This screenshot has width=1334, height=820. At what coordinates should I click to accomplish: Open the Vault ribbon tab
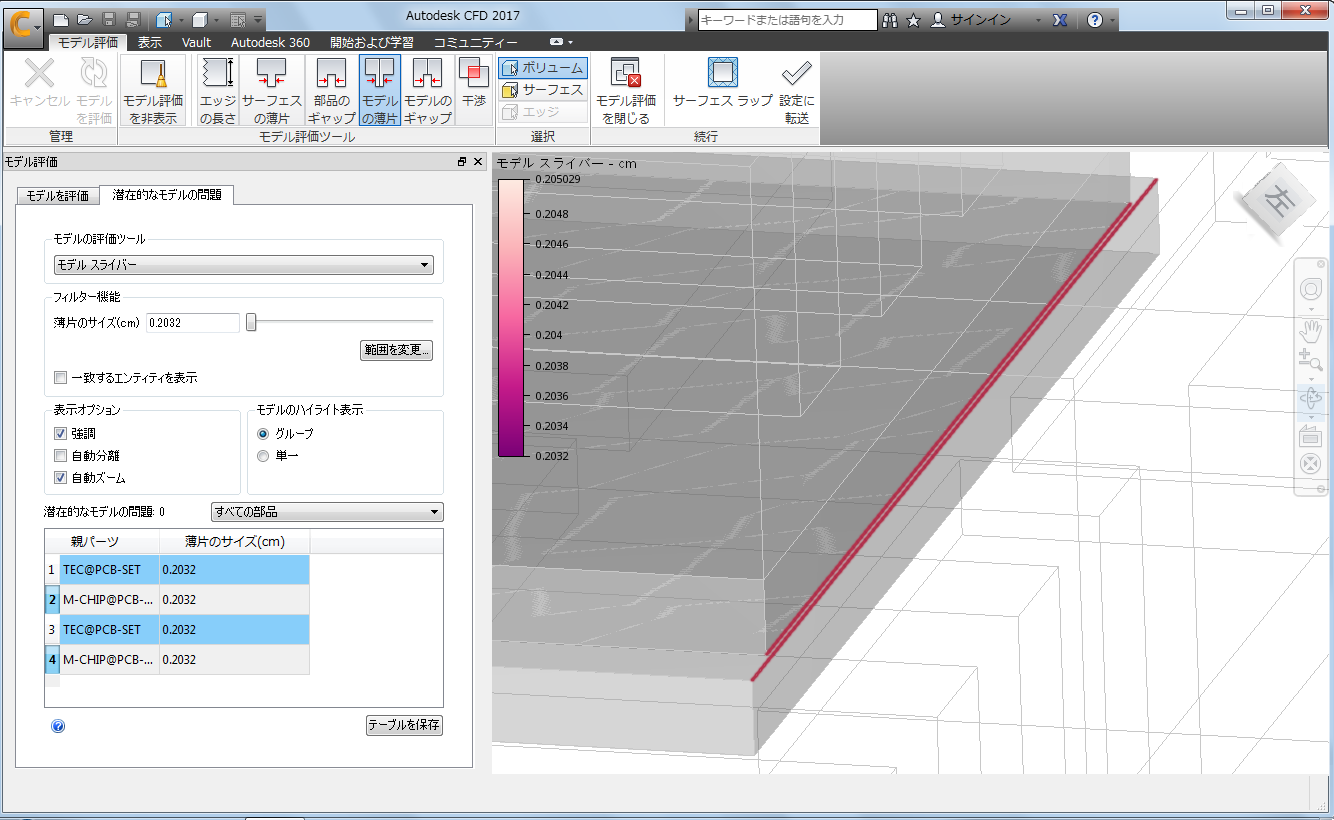tap(196, 42)
